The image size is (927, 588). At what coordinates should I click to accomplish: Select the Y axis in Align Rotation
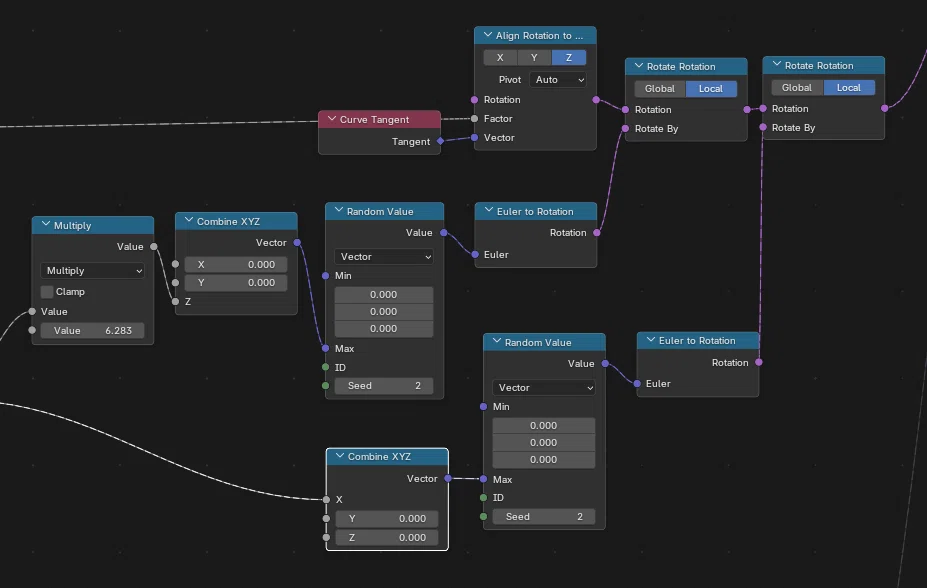tap(534, 57)
